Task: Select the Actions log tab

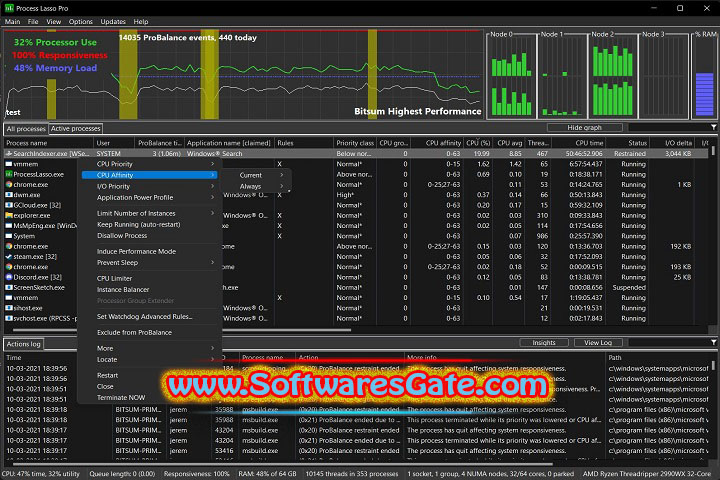Action: click(23, 344)
